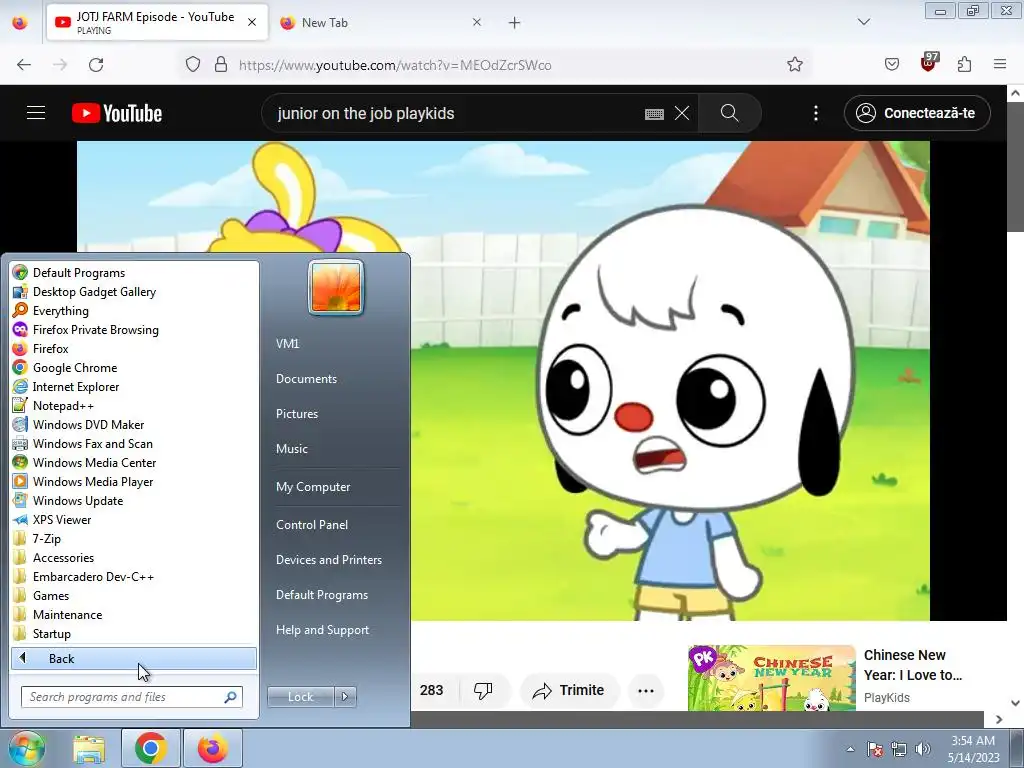Bookmark this page with the star
The width and height of the screenshot is (1024, 768).
point(795,65)
